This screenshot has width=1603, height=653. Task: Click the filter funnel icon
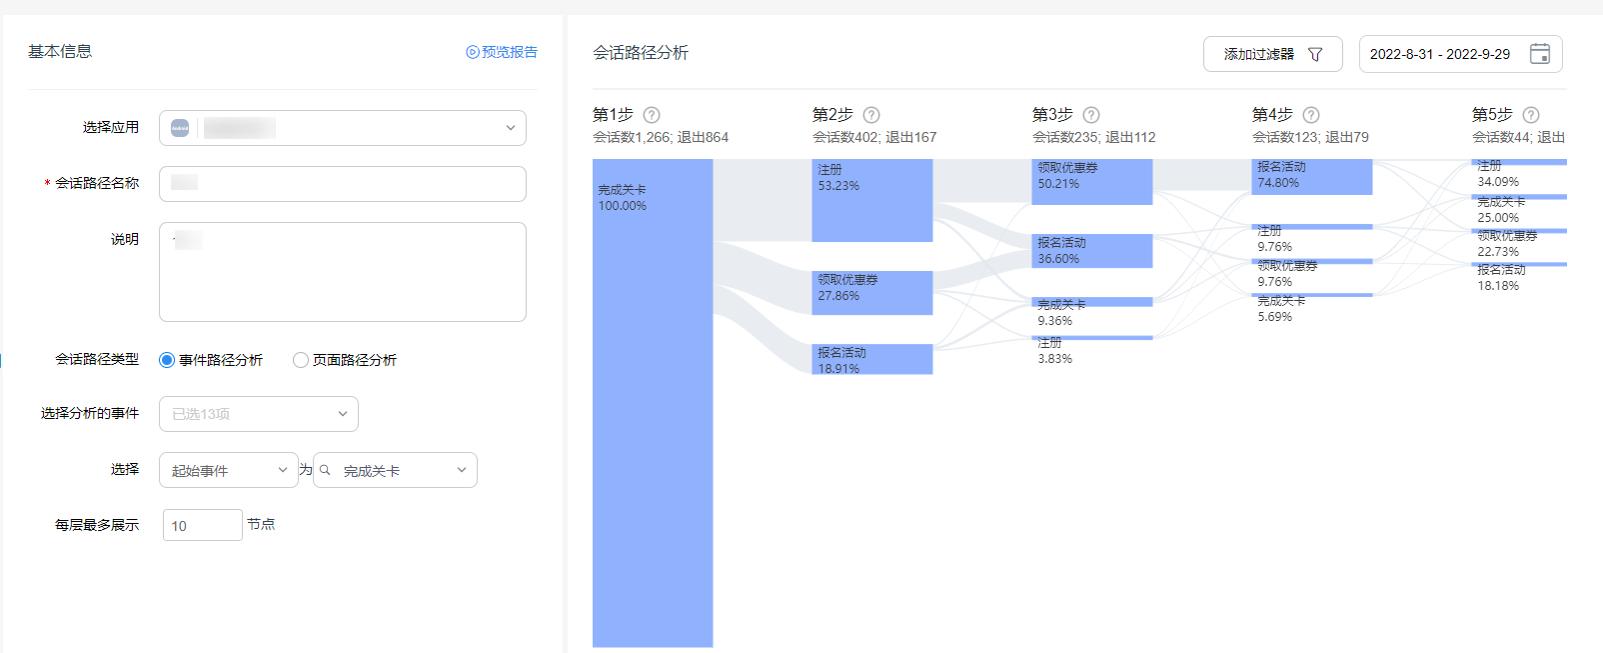(x=1316, y=54)
